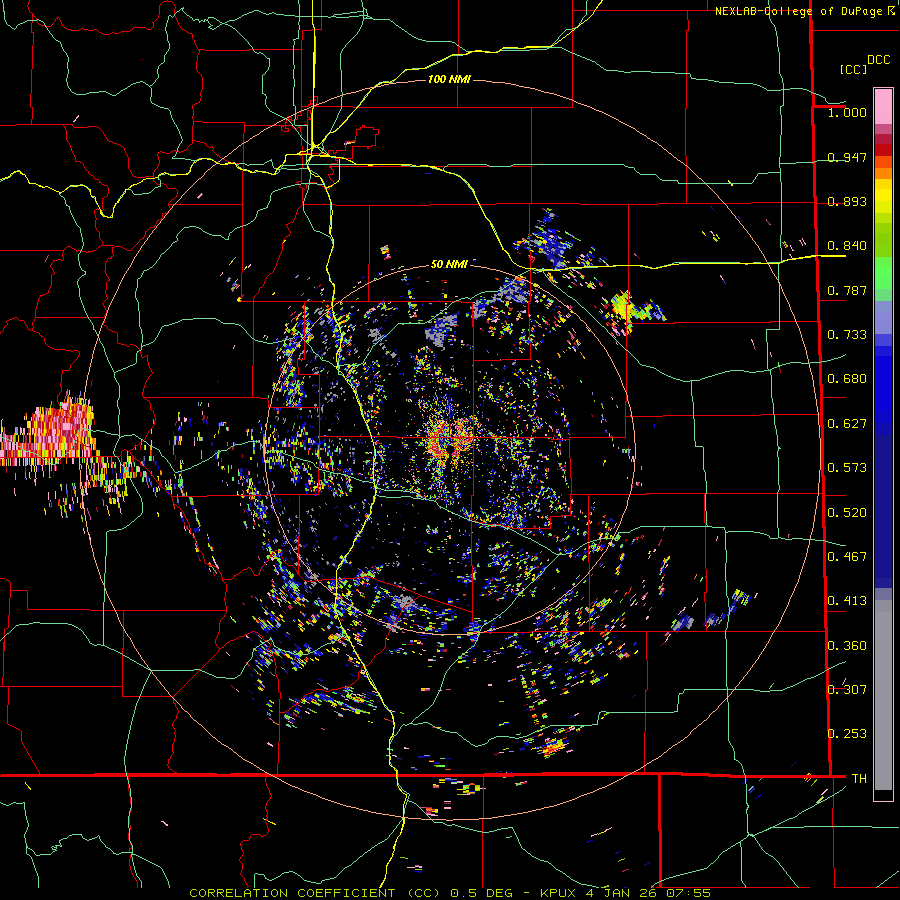Click the 0.573 legend value
The image size is (900, 900).
pos(847,468)
